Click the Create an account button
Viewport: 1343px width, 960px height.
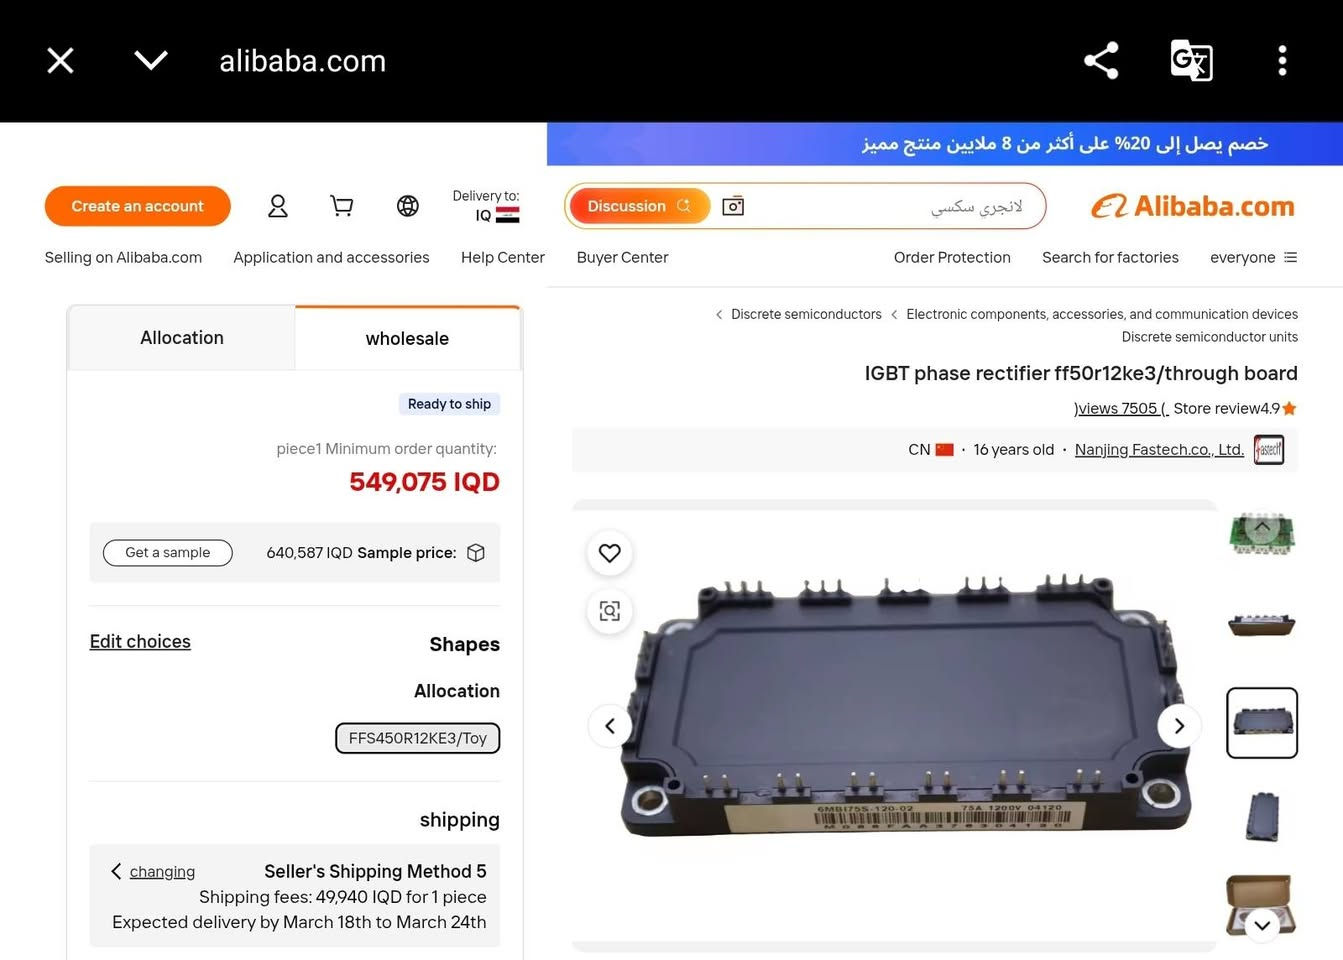coord(138,206)
